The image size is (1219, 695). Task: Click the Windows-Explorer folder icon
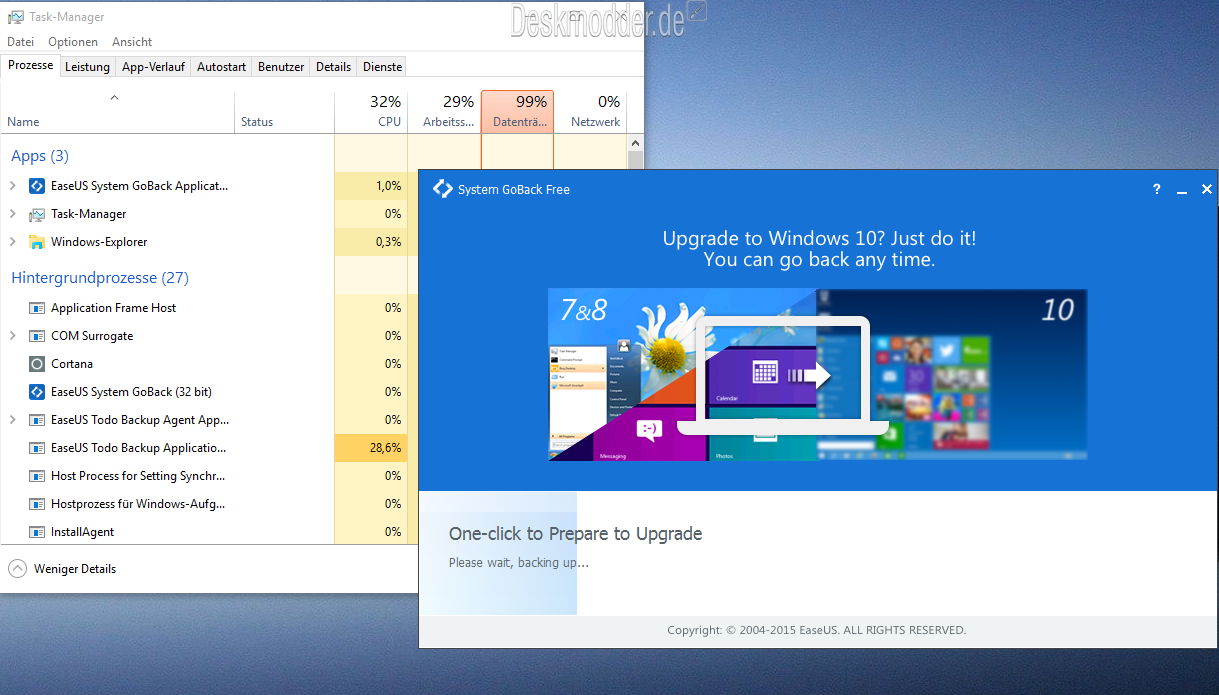coord(37,242)
